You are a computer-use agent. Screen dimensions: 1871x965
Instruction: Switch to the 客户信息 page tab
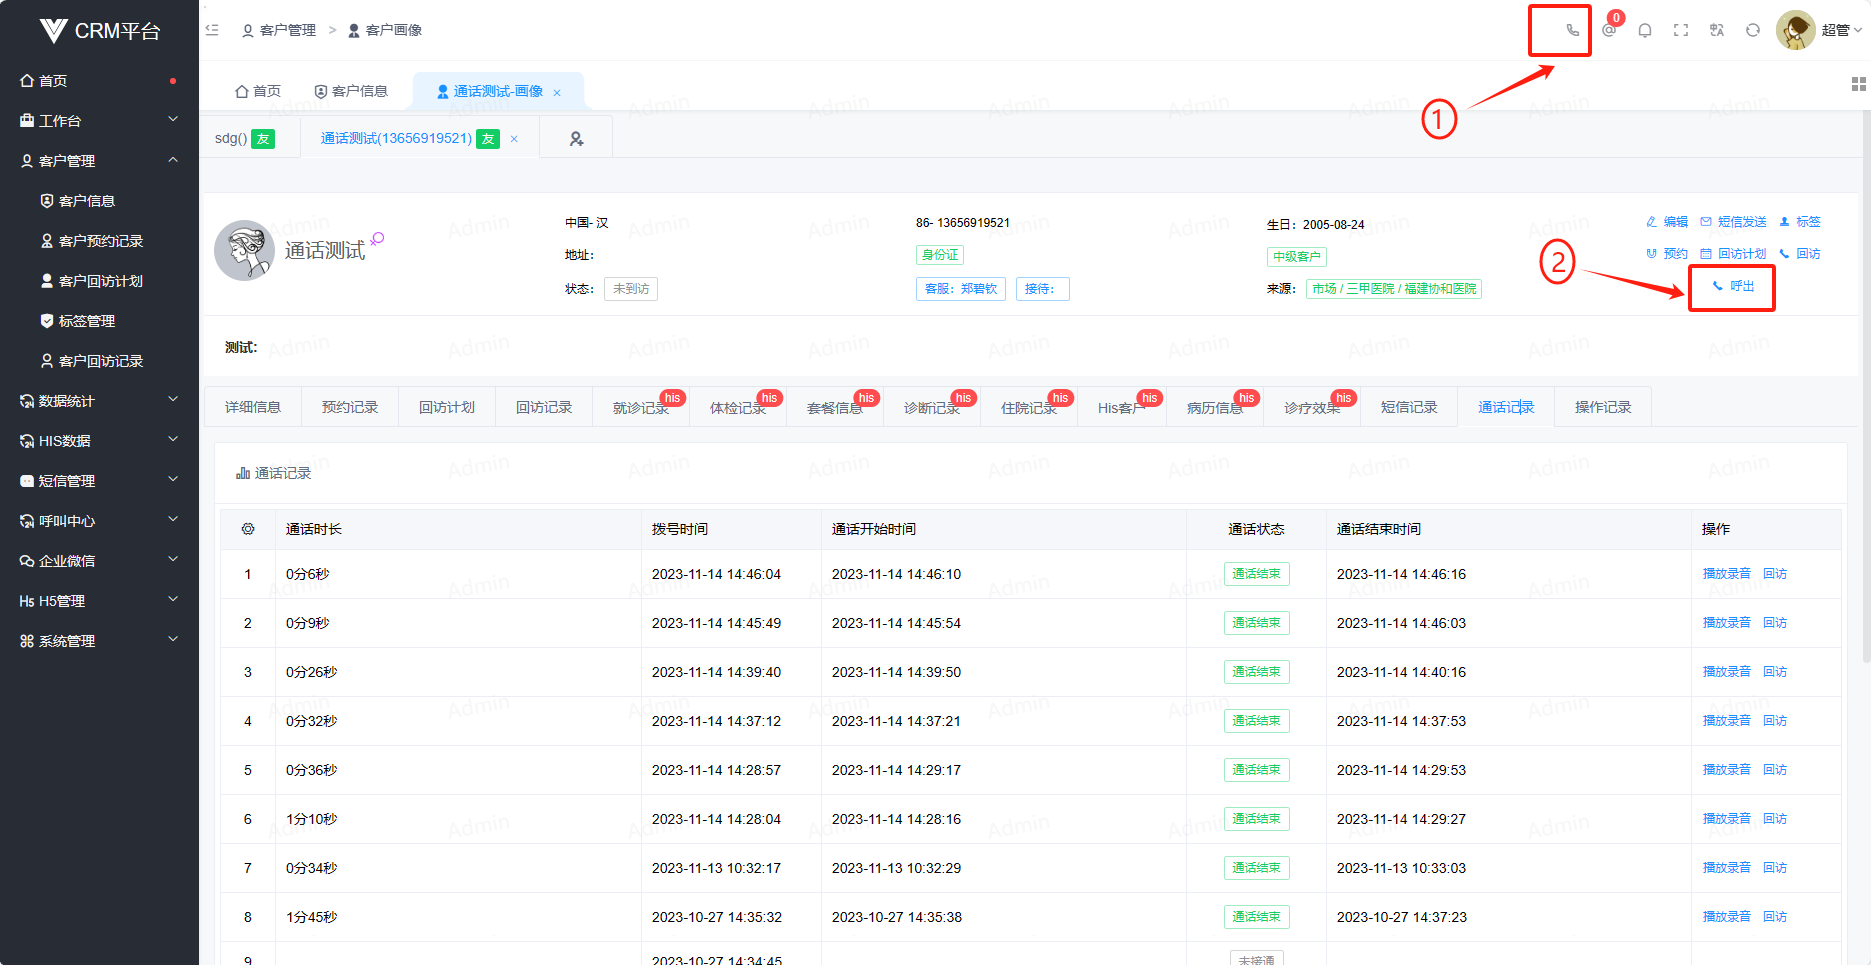(x=351, y=91)
